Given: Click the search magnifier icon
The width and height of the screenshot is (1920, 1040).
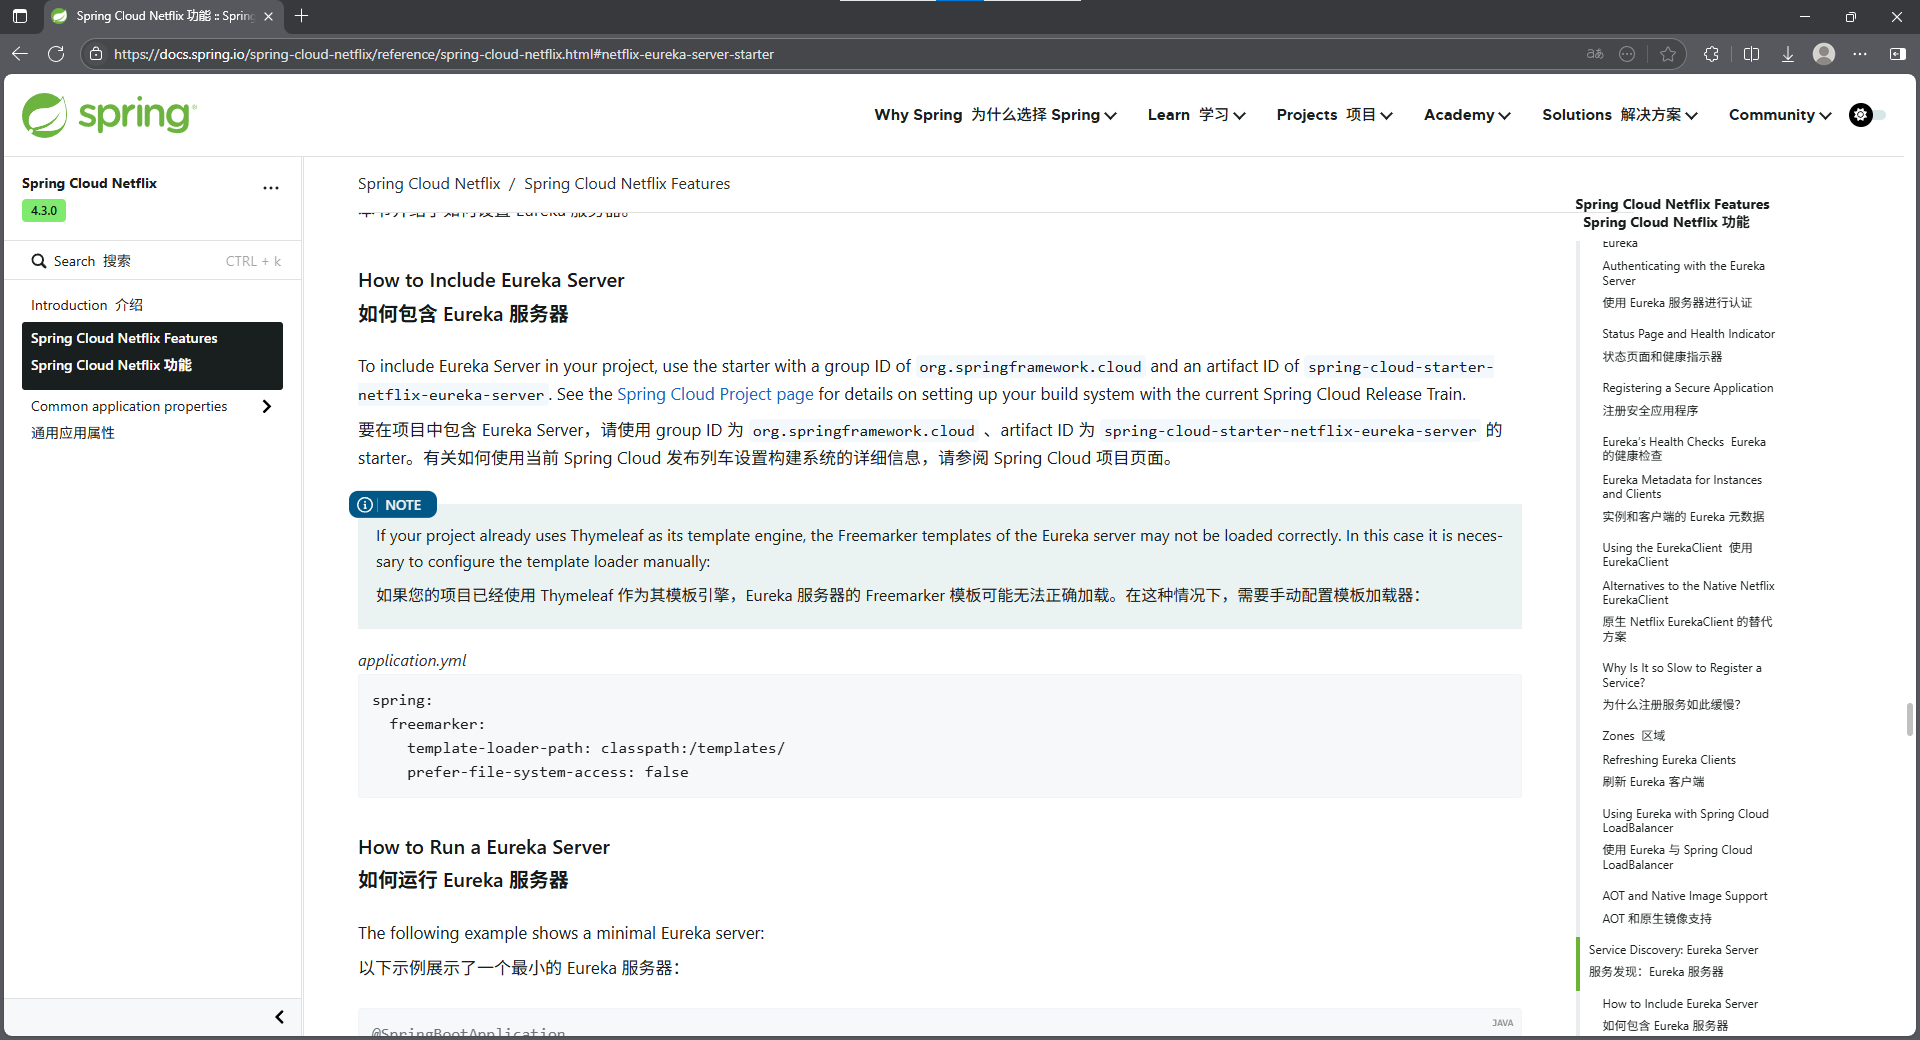Looking at the screenshot, I should click(39, 261).
